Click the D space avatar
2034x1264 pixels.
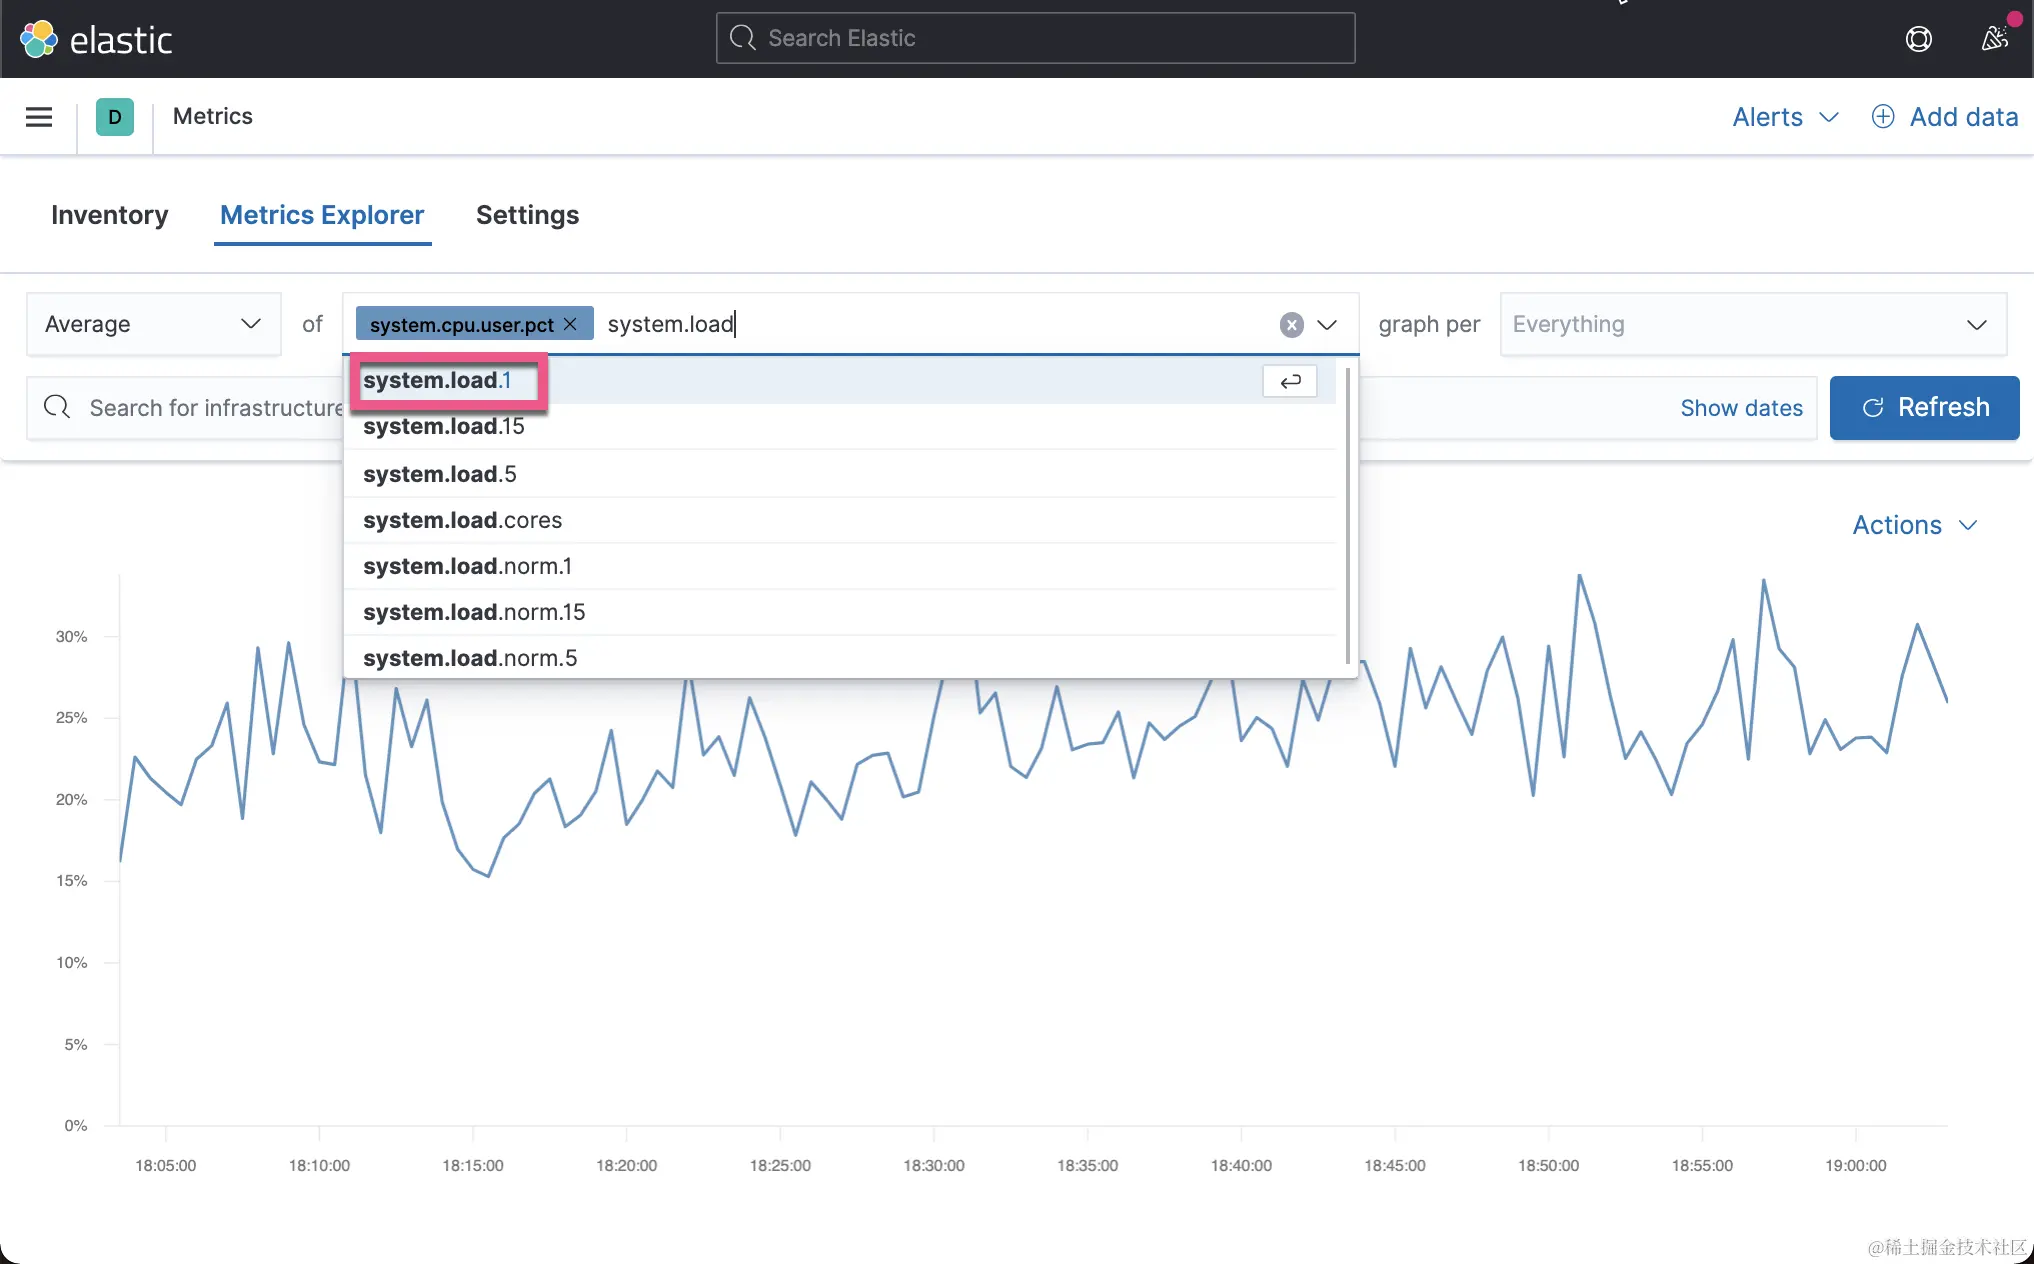click(115, 117)
